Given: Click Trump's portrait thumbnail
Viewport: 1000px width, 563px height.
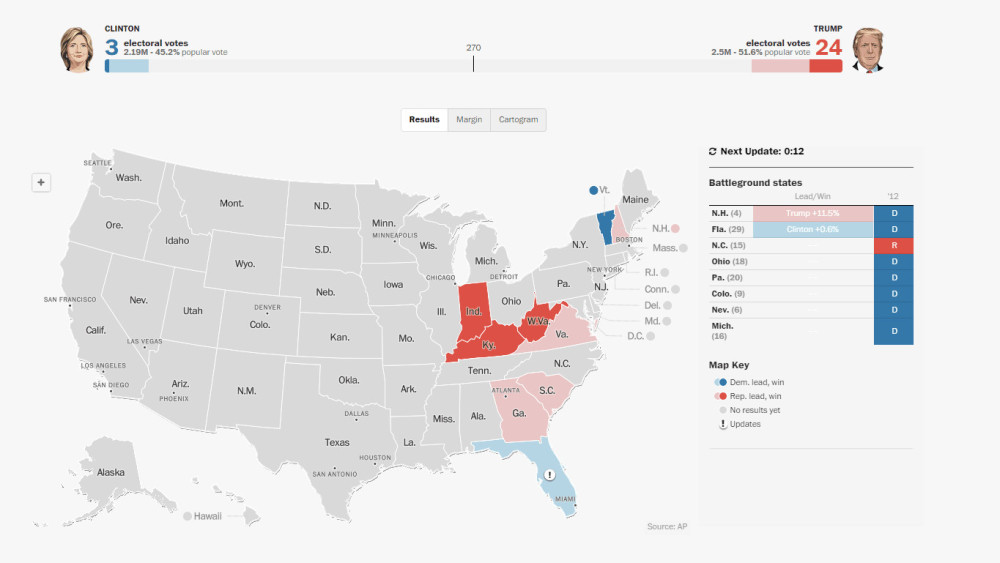Looking at the screenshot, I should [869, 49].
